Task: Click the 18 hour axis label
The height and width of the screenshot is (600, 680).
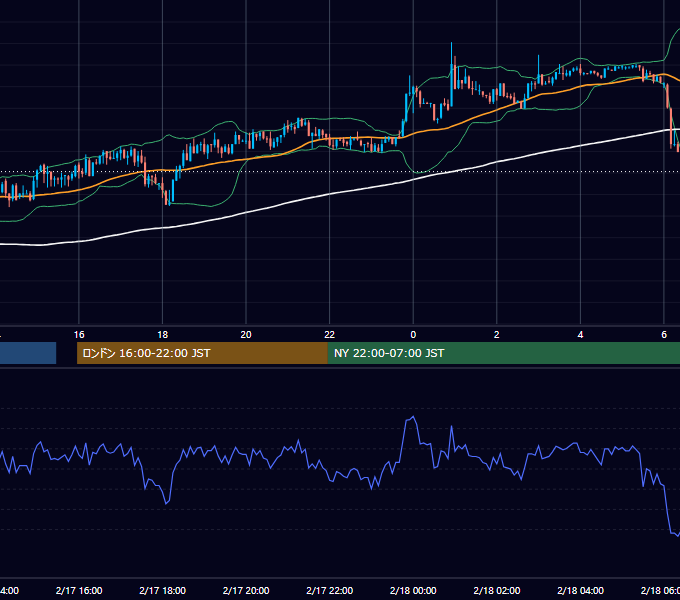Action: point(162,335)
